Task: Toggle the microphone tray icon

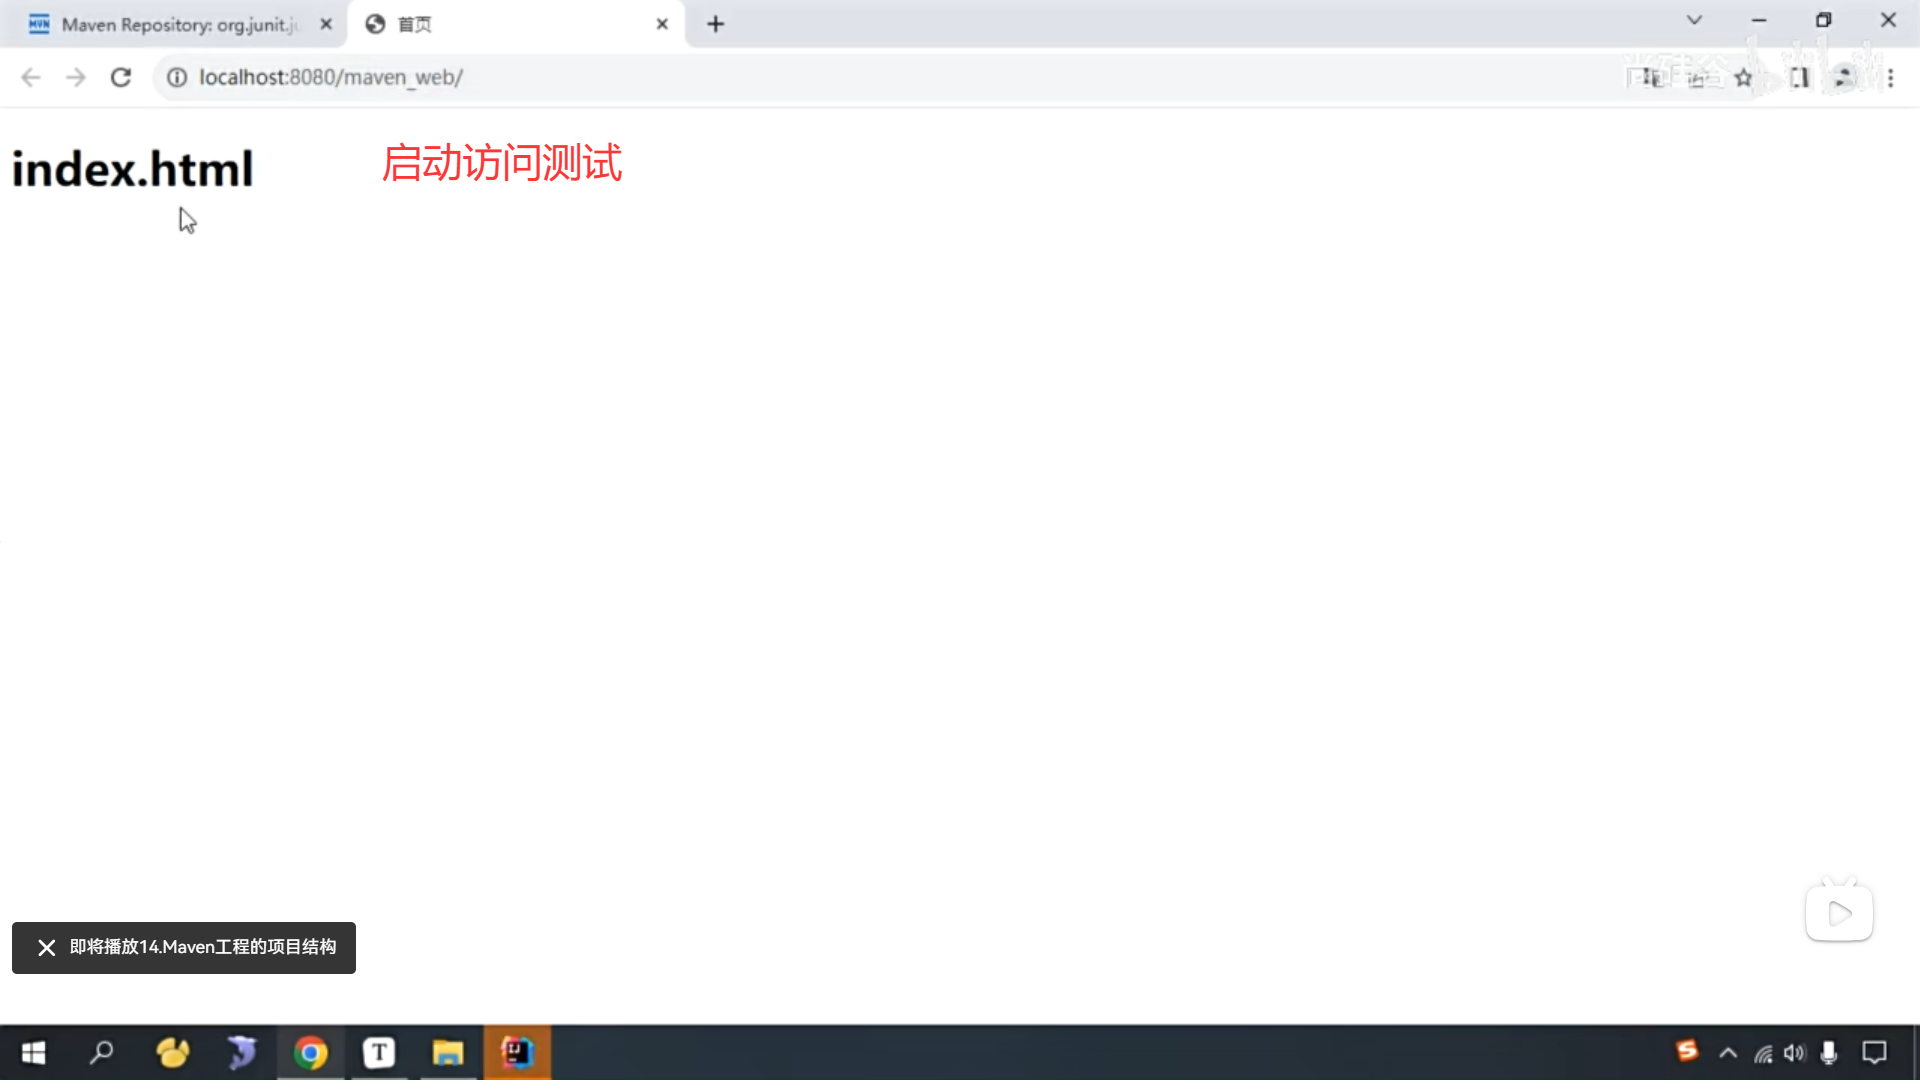Action: coord(1829,1053)
